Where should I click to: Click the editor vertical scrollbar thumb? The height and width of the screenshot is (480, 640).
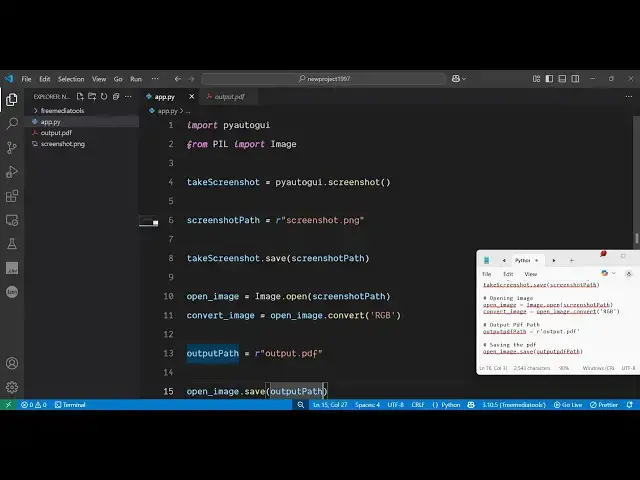637,238
